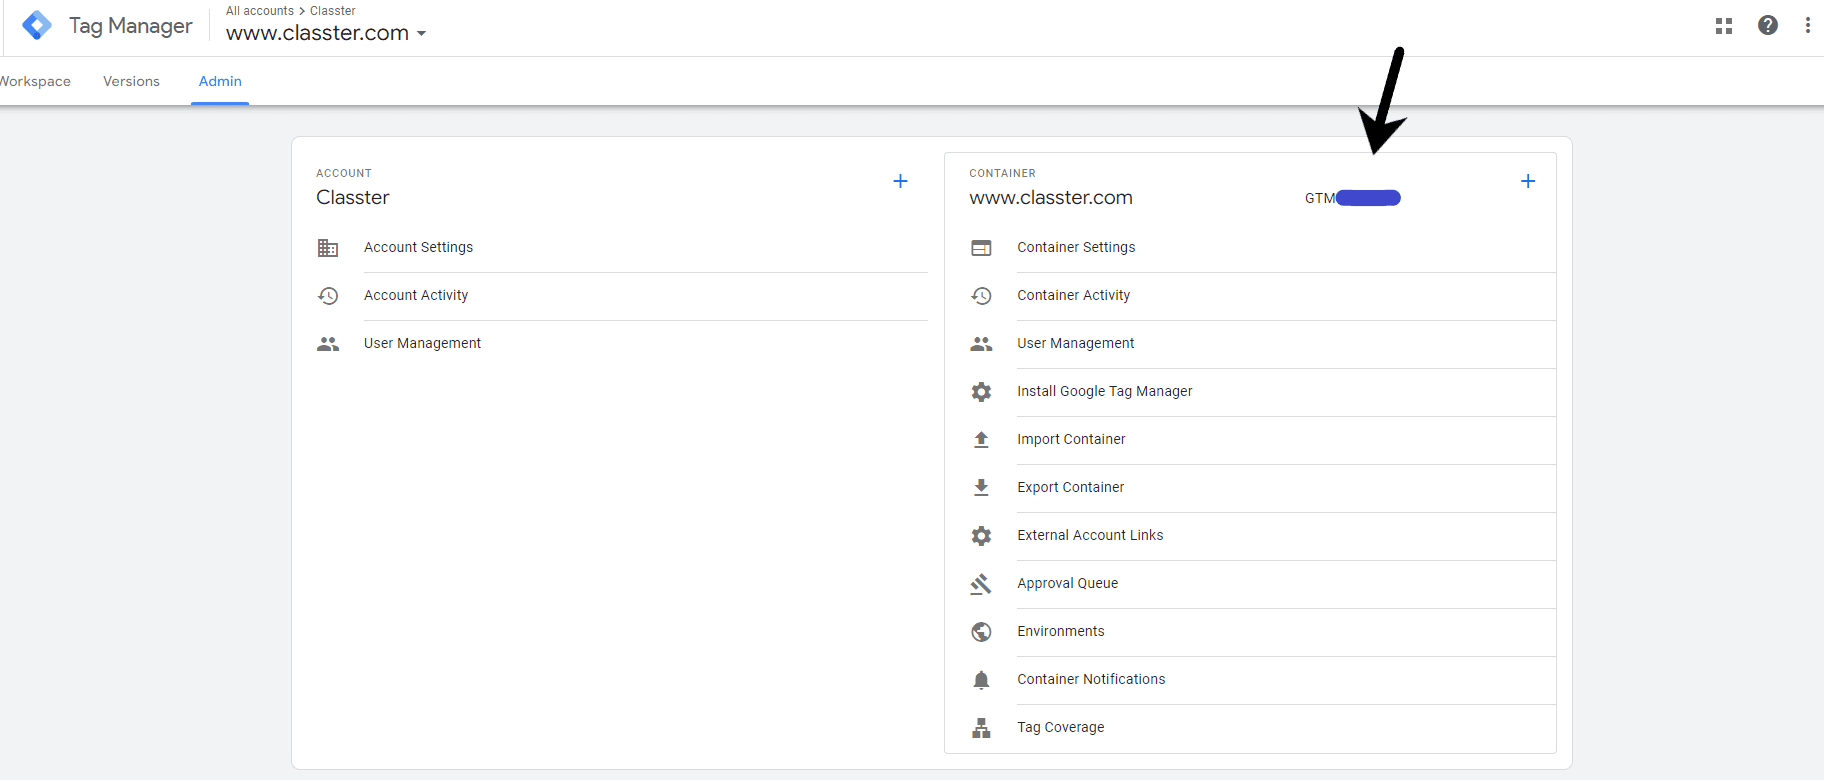Click the GTM container ID

(x=1352, y=198)
